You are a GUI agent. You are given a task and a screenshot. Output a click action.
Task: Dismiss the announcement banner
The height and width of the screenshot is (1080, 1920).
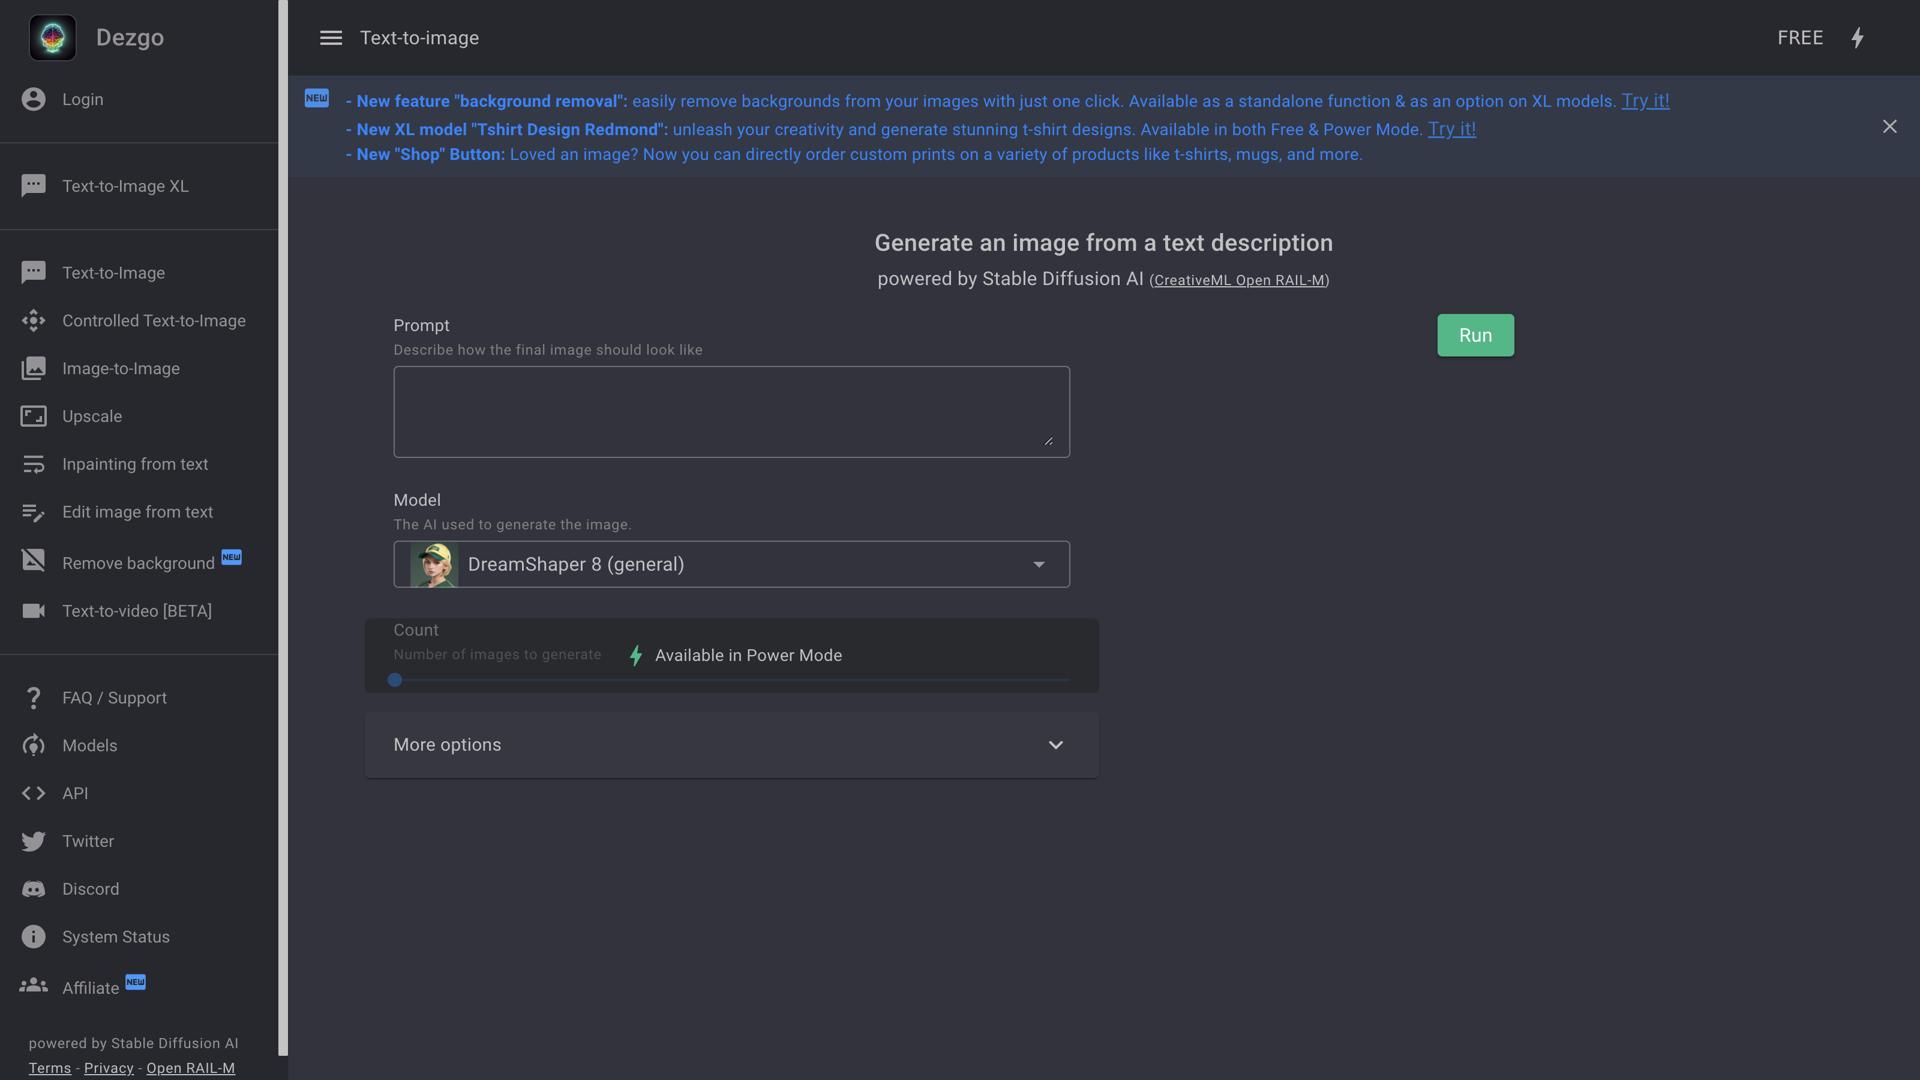pos(1889,127)
